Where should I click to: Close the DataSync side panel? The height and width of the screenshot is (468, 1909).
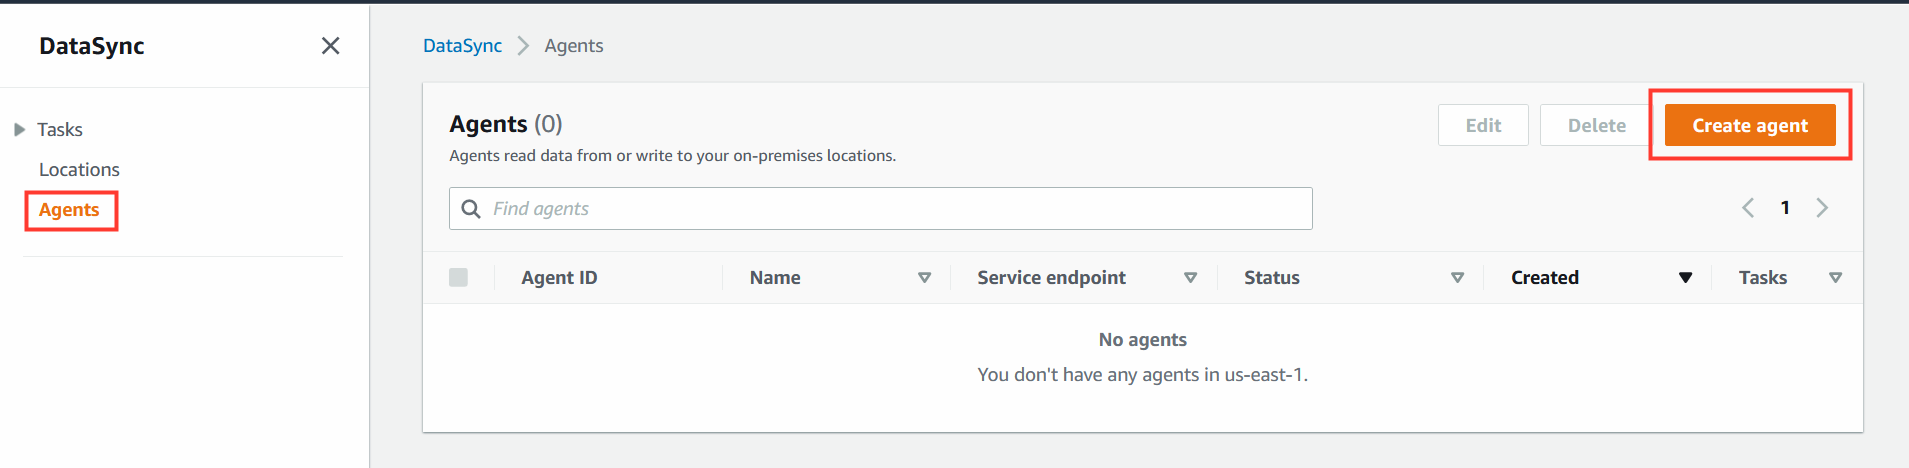tap(330, 46)
